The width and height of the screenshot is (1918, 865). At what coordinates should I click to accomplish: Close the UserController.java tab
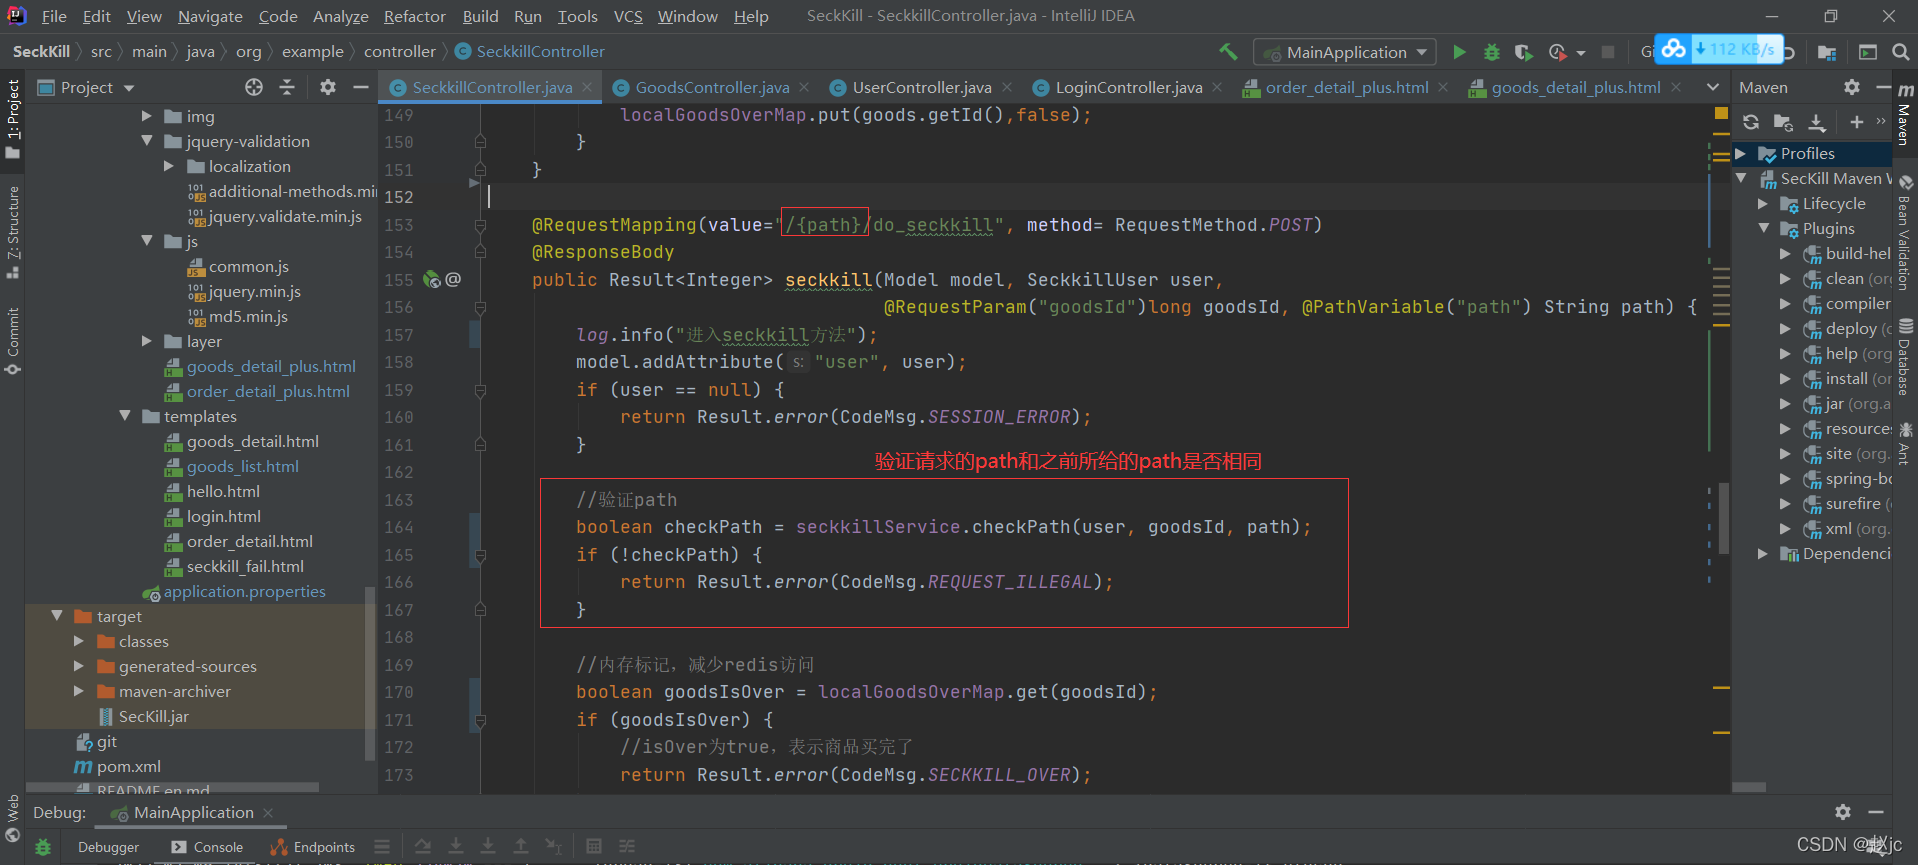pos(1007,87)
